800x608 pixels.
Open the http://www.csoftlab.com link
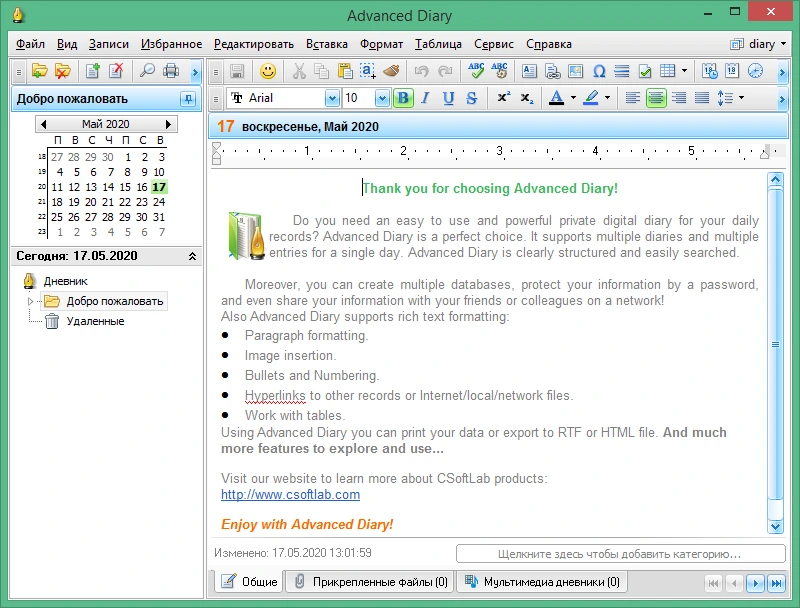pos(290,495)
